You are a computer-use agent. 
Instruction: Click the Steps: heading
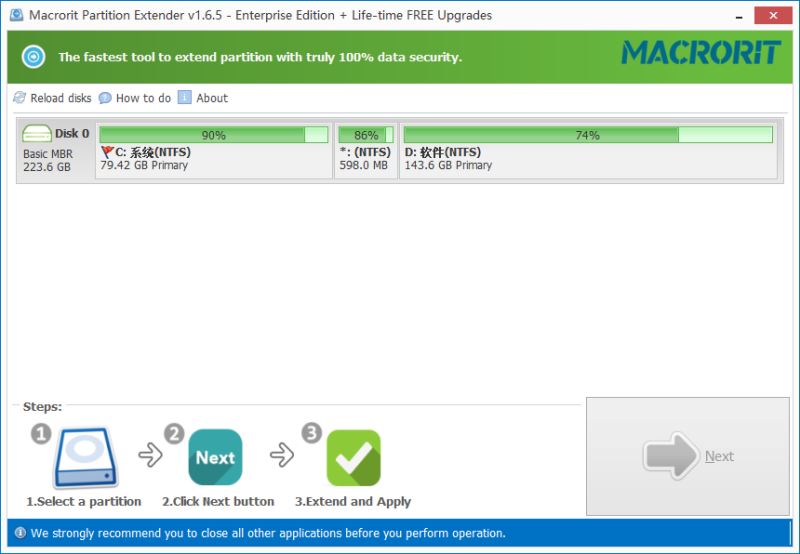tap(42, 407)
